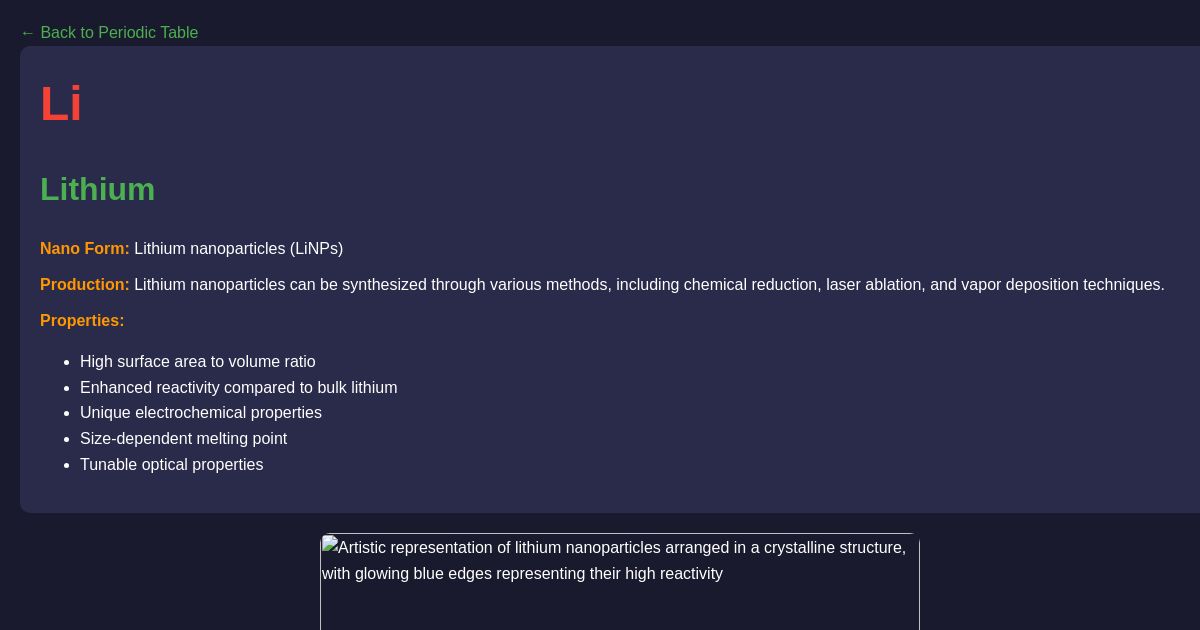The image size is (1200, 630).
Task: Click the Properties label
Action: pos(82,321)
